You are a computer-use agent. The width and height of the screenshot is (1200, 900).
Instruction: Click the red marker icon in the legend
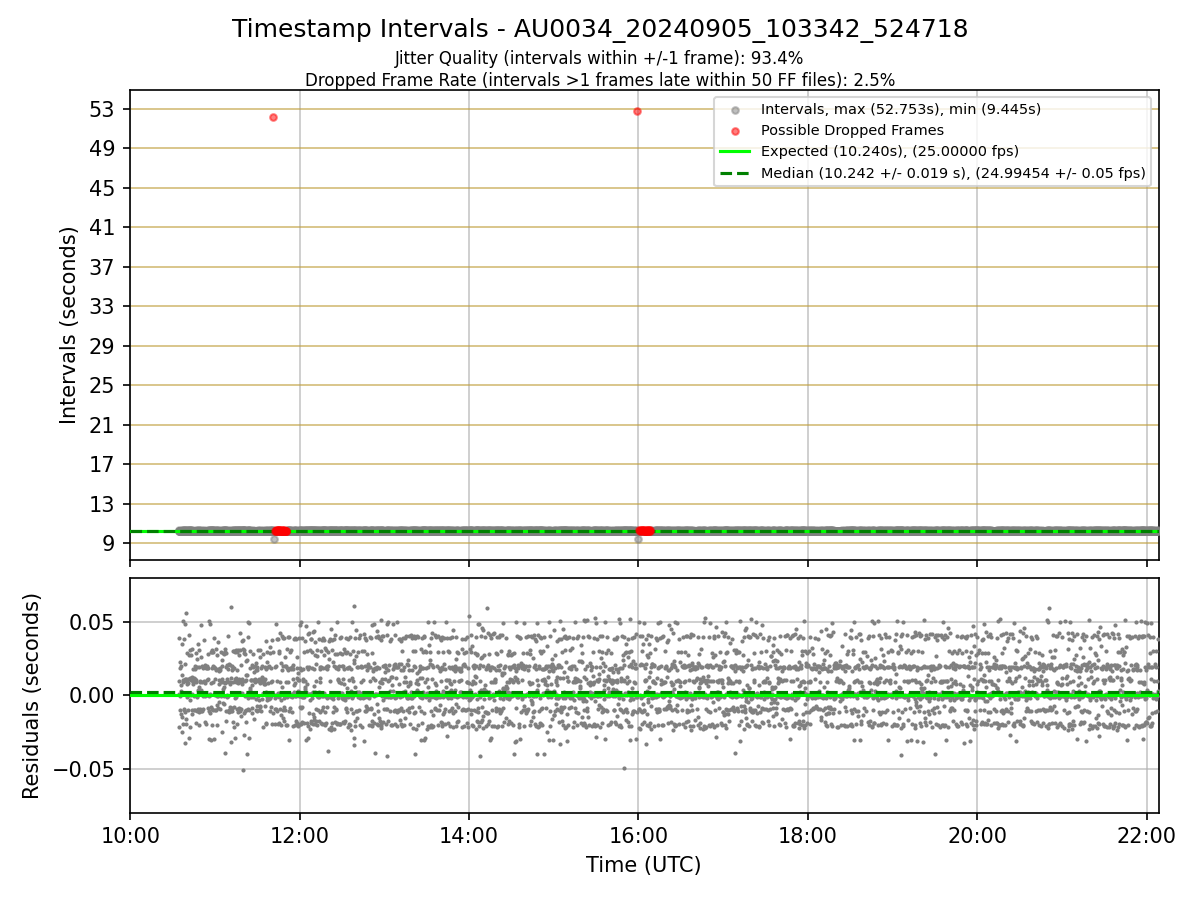tap(735, 131)
